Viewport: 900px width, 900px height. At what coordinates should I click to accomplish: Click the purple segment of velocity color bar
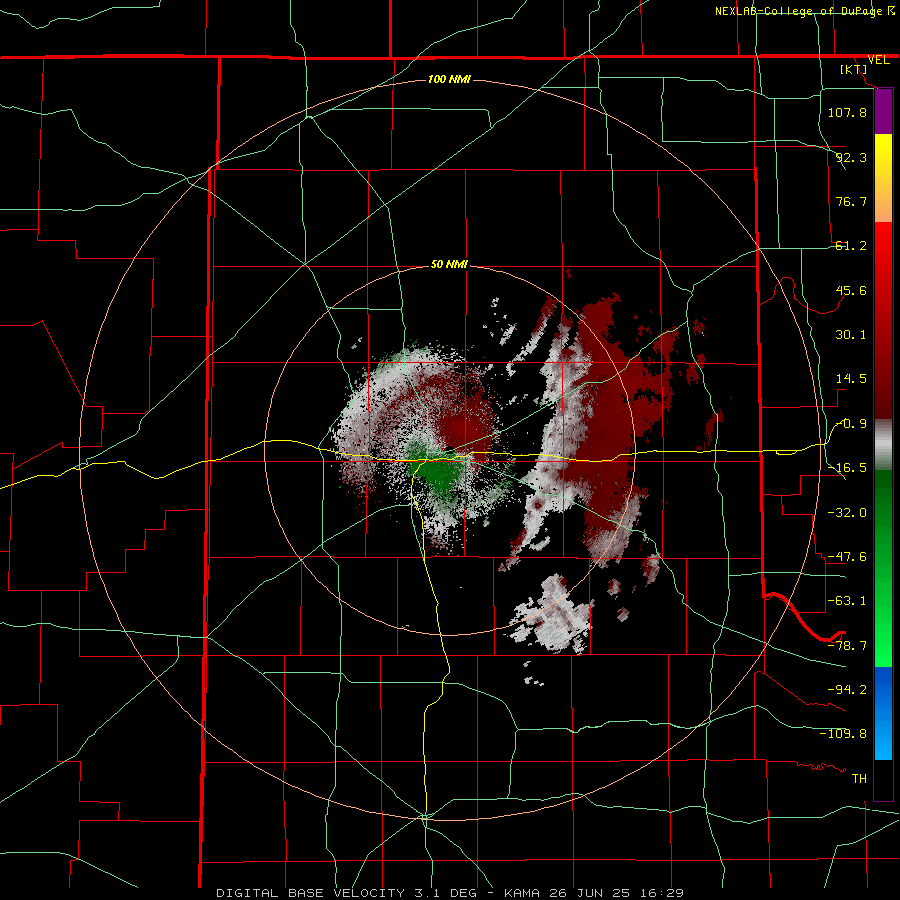(x=883, y=111)
